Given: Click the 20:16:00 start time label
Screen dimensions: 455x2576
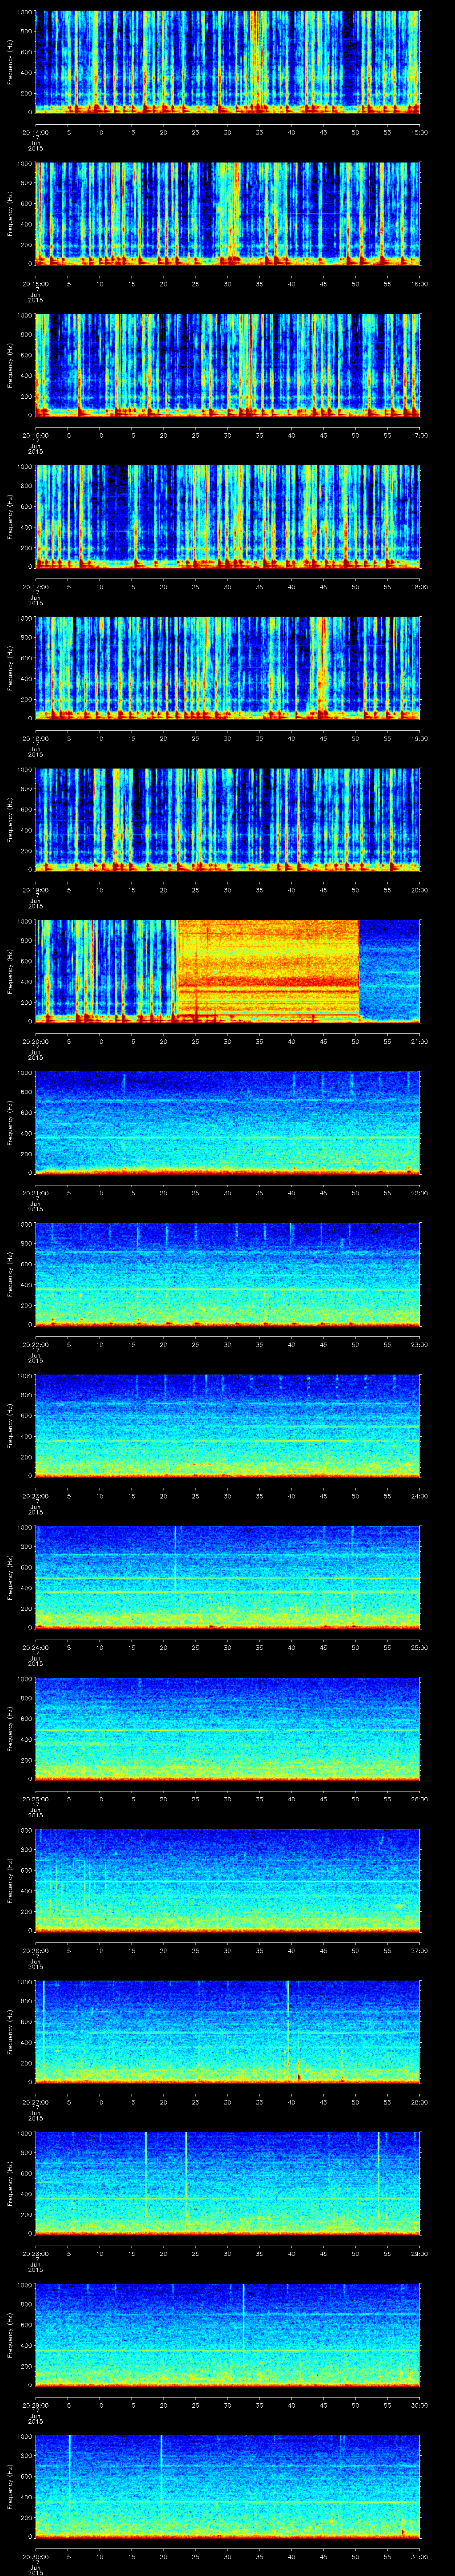Looking at the screenshot, I should (36, 436).
